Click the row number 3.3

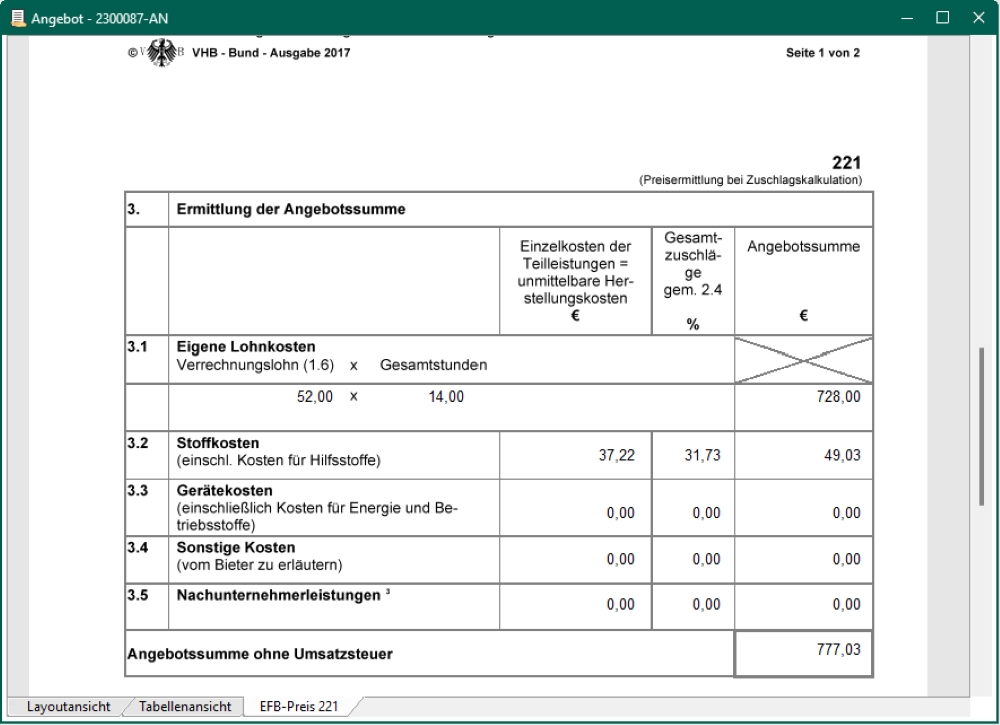137,491
